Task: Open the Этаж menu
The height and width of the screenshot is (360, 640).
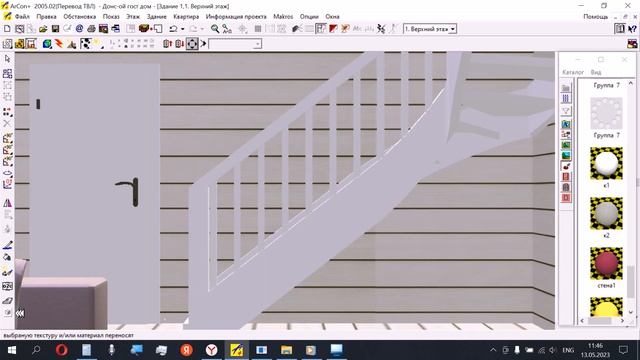Action: point(133,16)
